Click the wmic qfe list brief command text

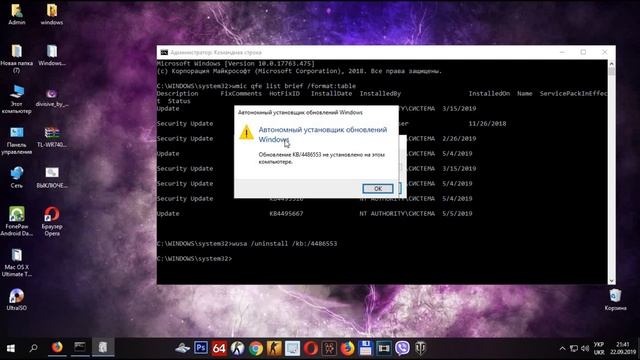[x=293, y=86]
